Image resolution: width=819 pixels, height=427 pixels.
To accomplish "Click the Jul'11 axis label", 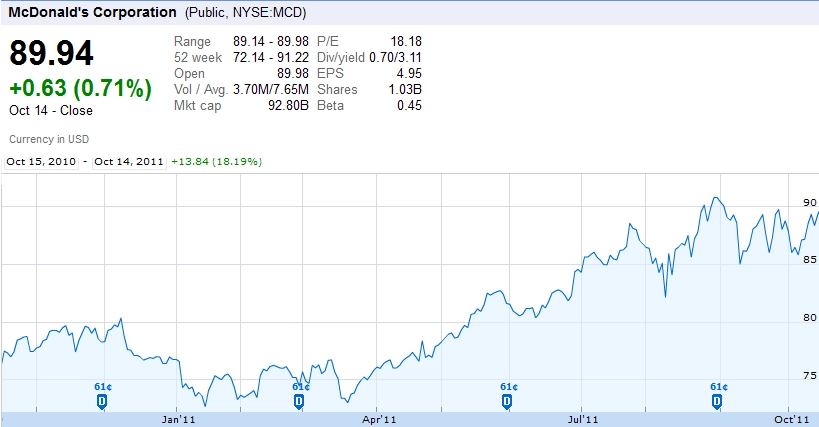I will point(582,420).
